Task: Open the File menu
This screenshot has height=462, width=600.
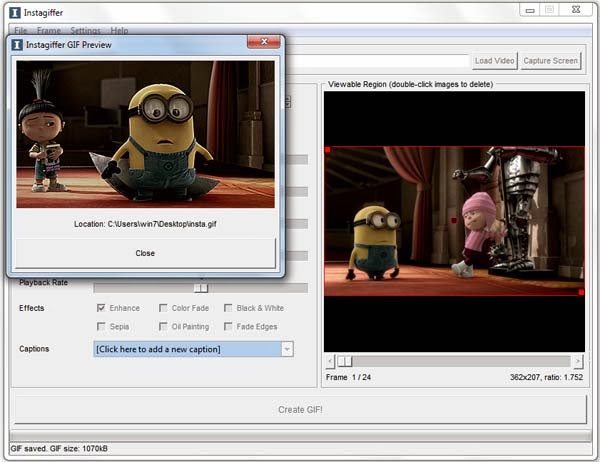Action: [x=20, y=30]
